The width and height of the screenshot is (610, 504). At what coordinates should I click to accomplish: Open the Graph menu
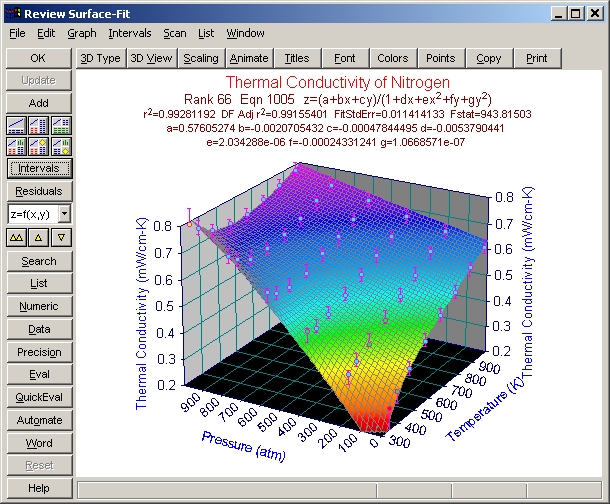82,33
